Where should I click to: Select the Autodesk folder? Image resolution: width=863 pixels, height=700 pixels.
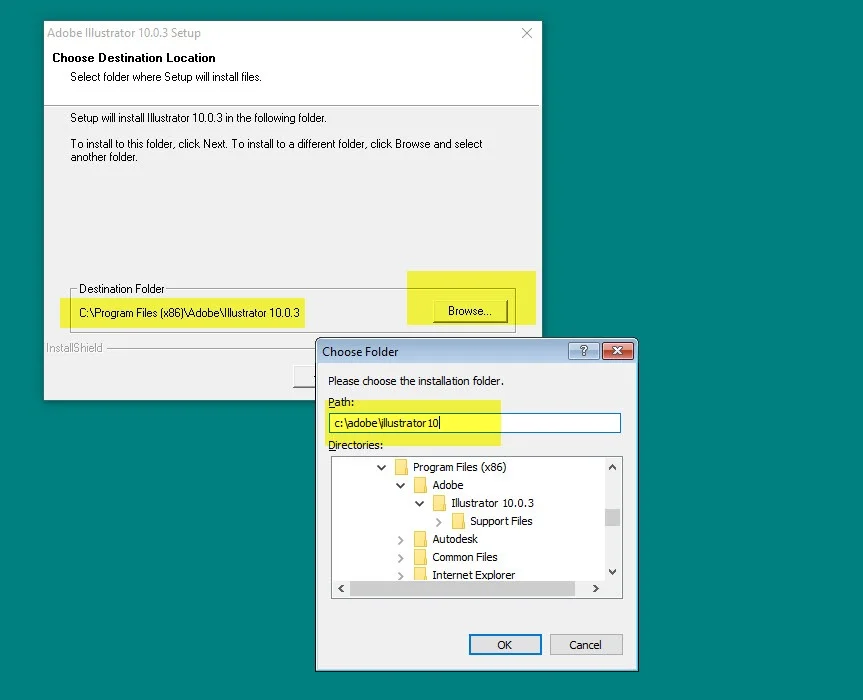455,539
